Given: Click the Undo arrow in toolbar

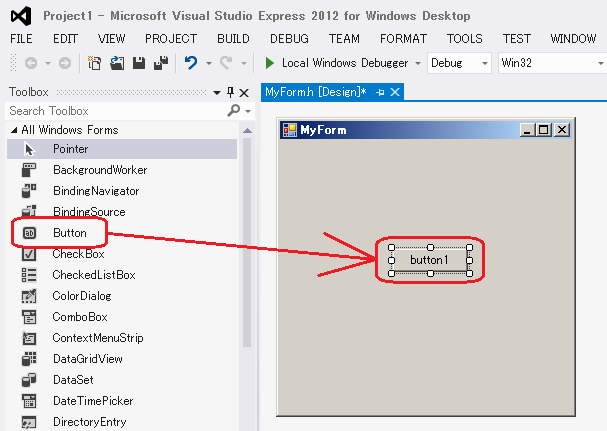Looking at the screenshot, I should tap(190, 63).
